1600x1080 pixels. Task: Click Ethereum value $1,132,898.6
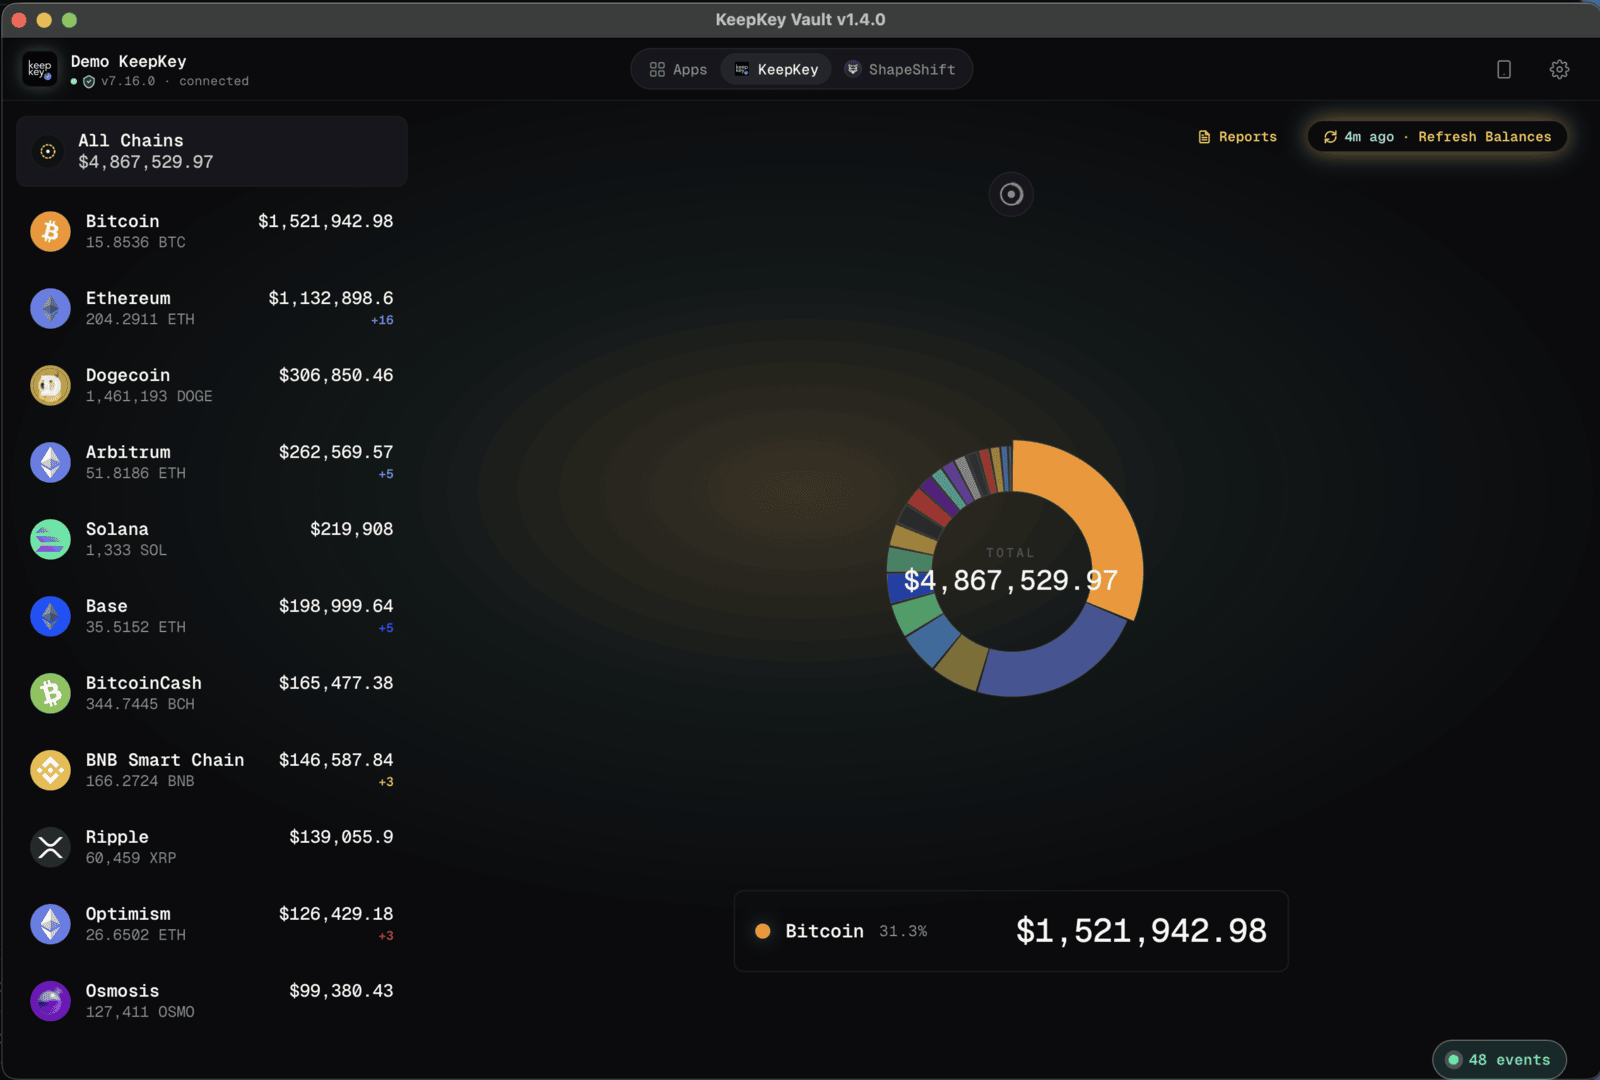[331, 298]
